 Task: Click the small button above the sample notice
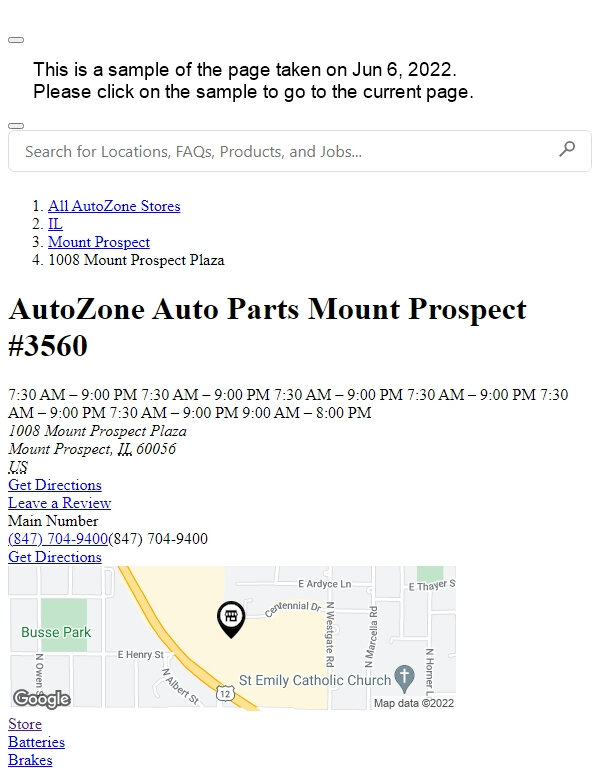point(16,40)
